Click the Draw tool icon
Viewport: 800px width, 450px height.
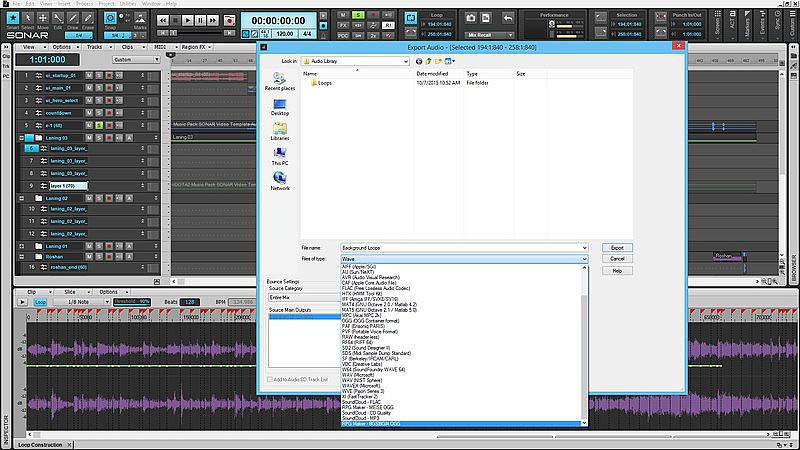[71, 19]
